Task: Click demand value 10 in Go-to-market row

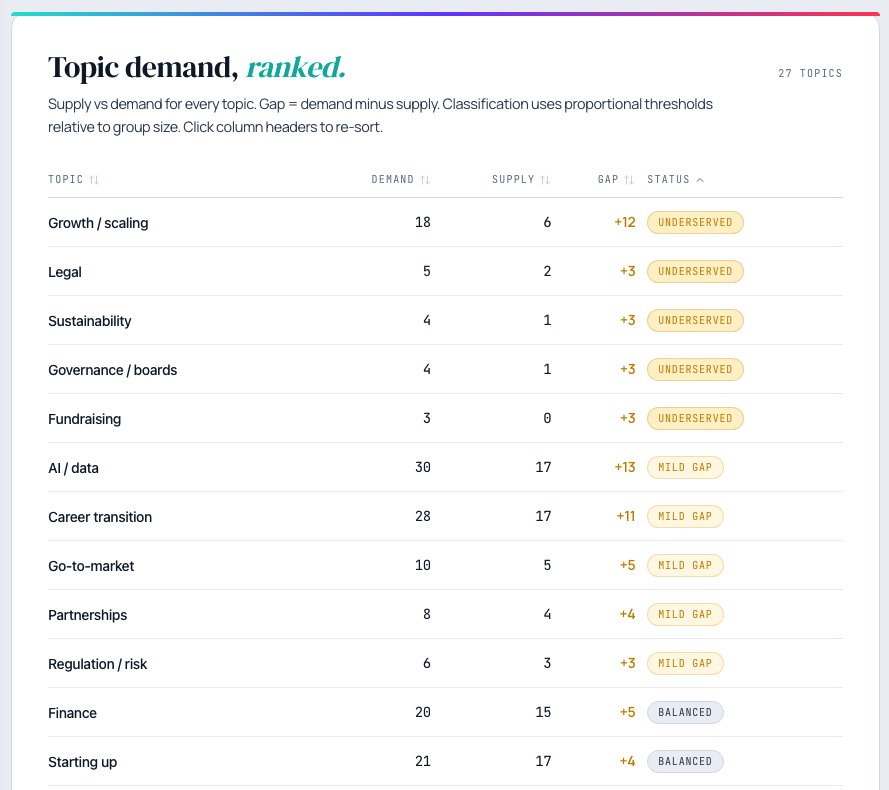Action: tap(423, 565)
